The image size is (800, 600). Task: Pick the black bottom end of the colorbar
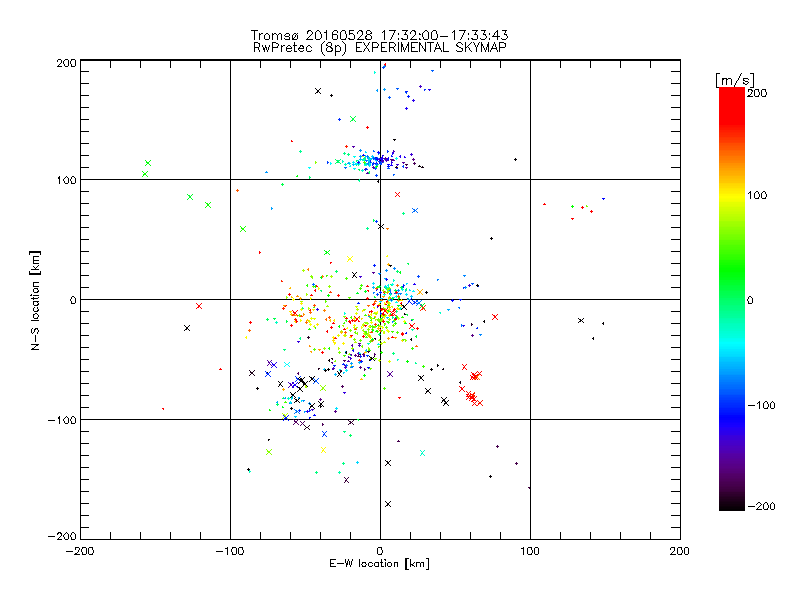732,504
